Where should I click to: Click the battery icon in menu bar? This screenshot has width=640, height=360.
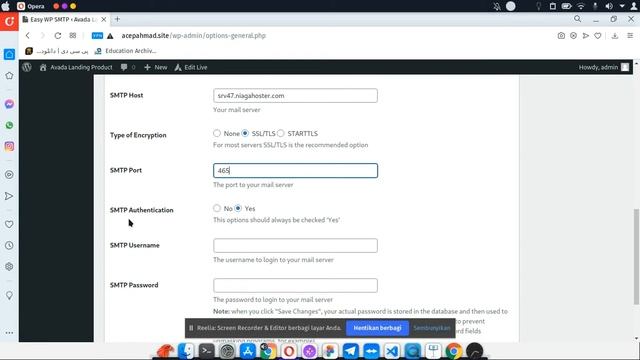click(566, 6)
